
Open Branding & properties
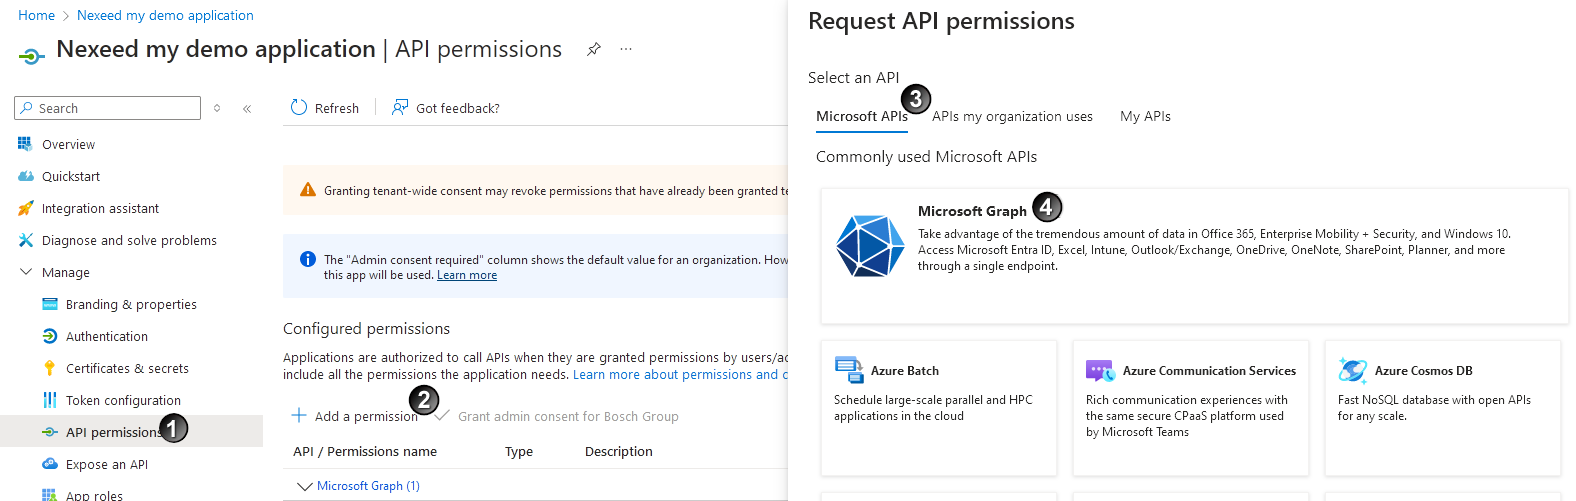click(x=131, y=304)
